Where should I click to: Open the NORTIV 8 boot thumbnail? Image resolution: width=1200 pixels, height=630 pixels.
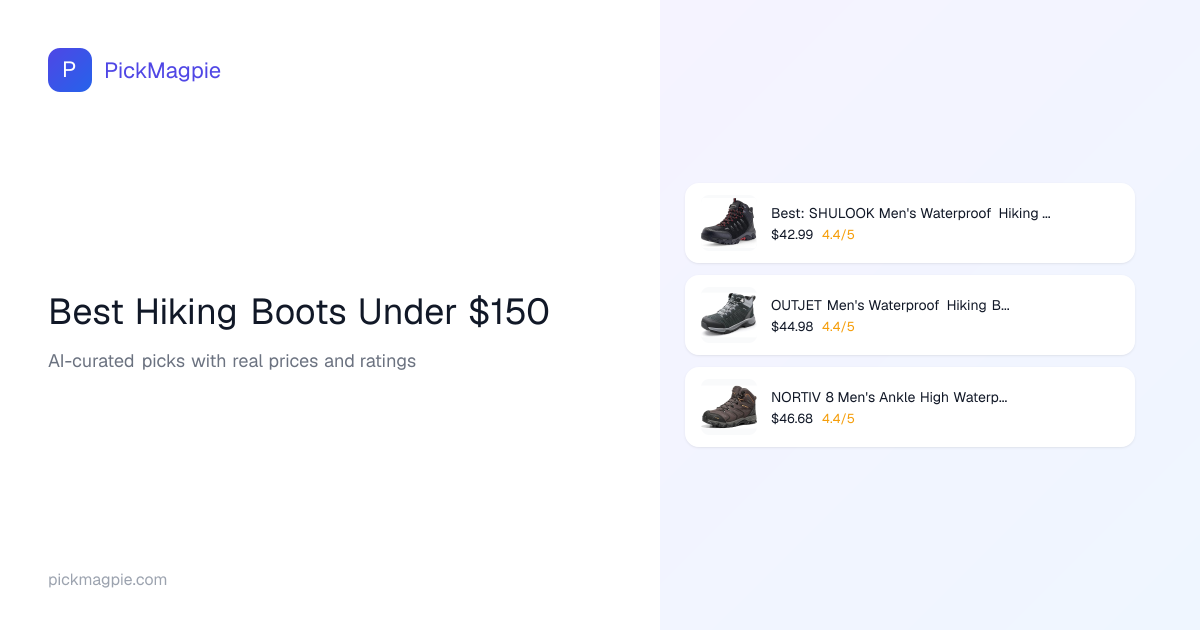point(728,406)
